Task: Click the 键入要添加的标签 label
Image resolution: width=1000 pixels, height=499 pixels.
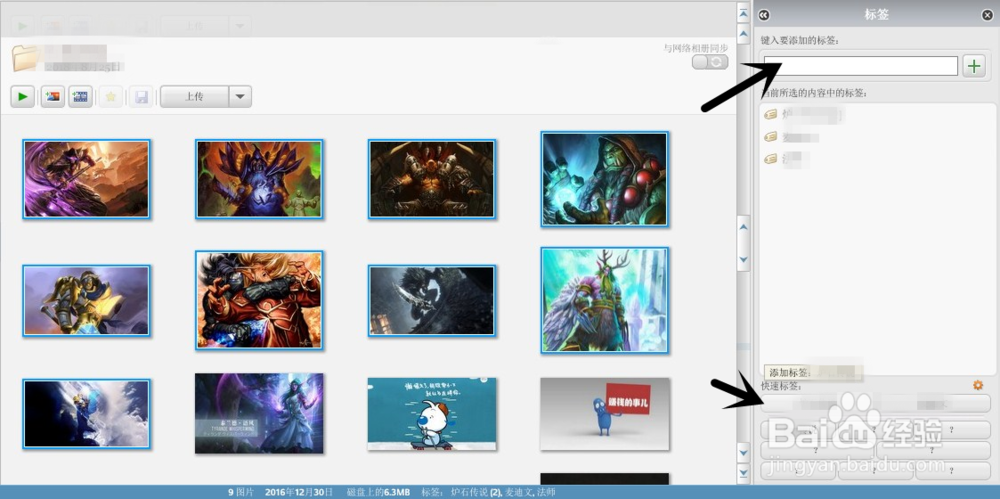Action: point(800,41)
